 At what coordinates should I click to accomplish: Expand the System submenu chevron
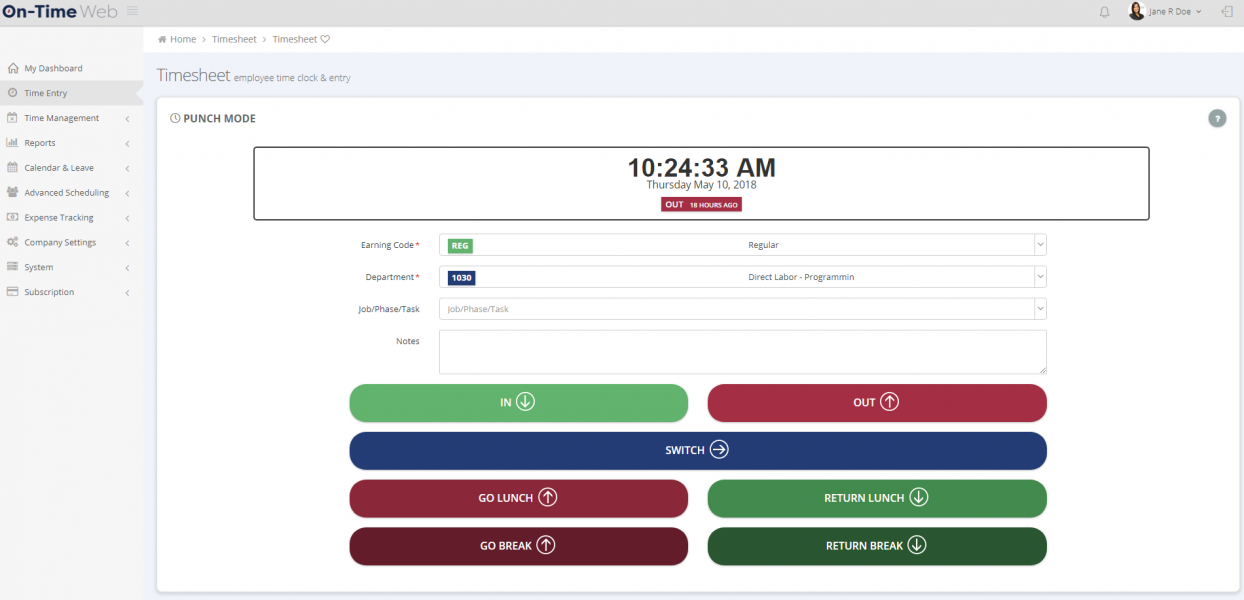pos(128,268)
